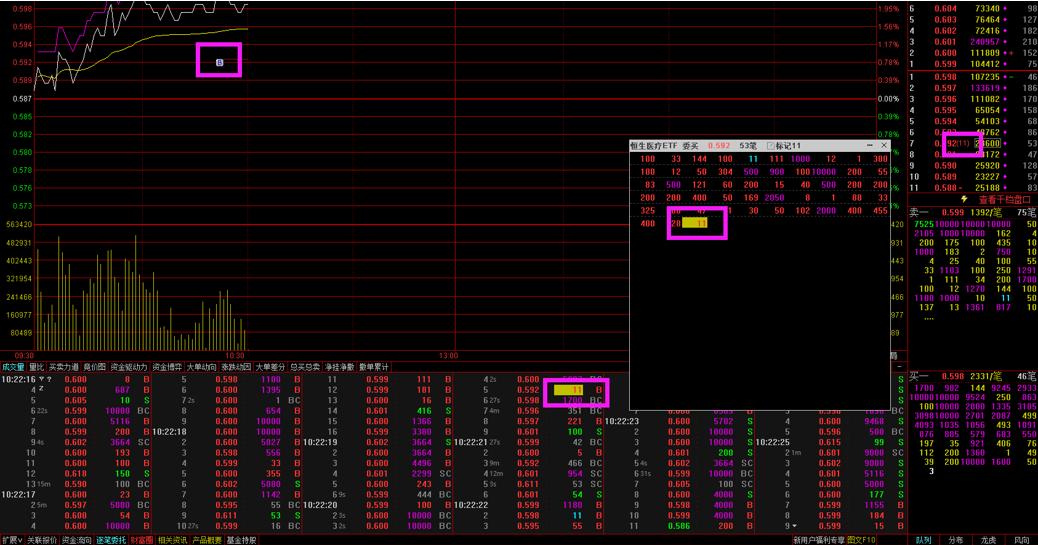Screen dimensions: 1038x545
Task: Click the 新用户福利专享 link
Action: 819,540
